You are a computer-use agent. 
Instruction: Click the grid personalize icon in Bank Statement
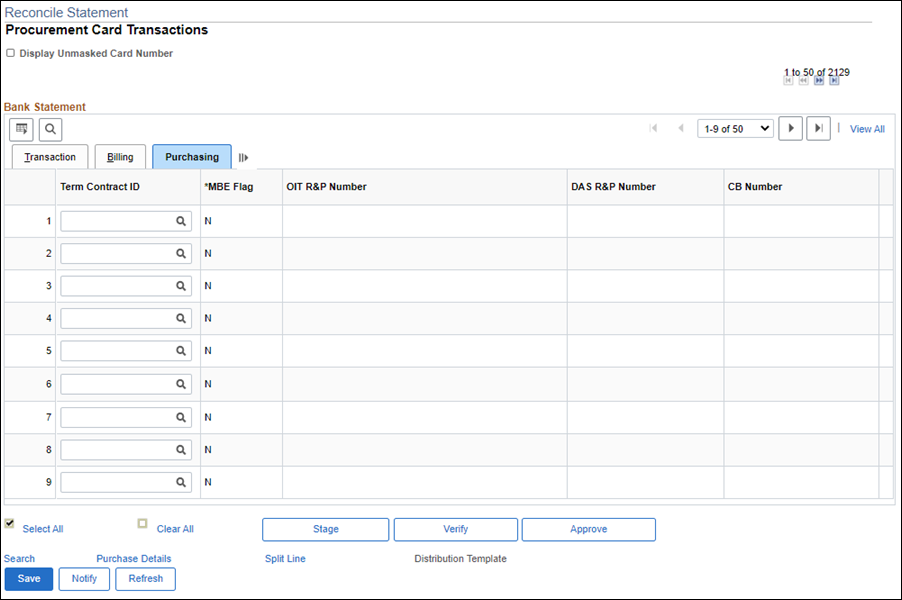(x=21, y=129)
